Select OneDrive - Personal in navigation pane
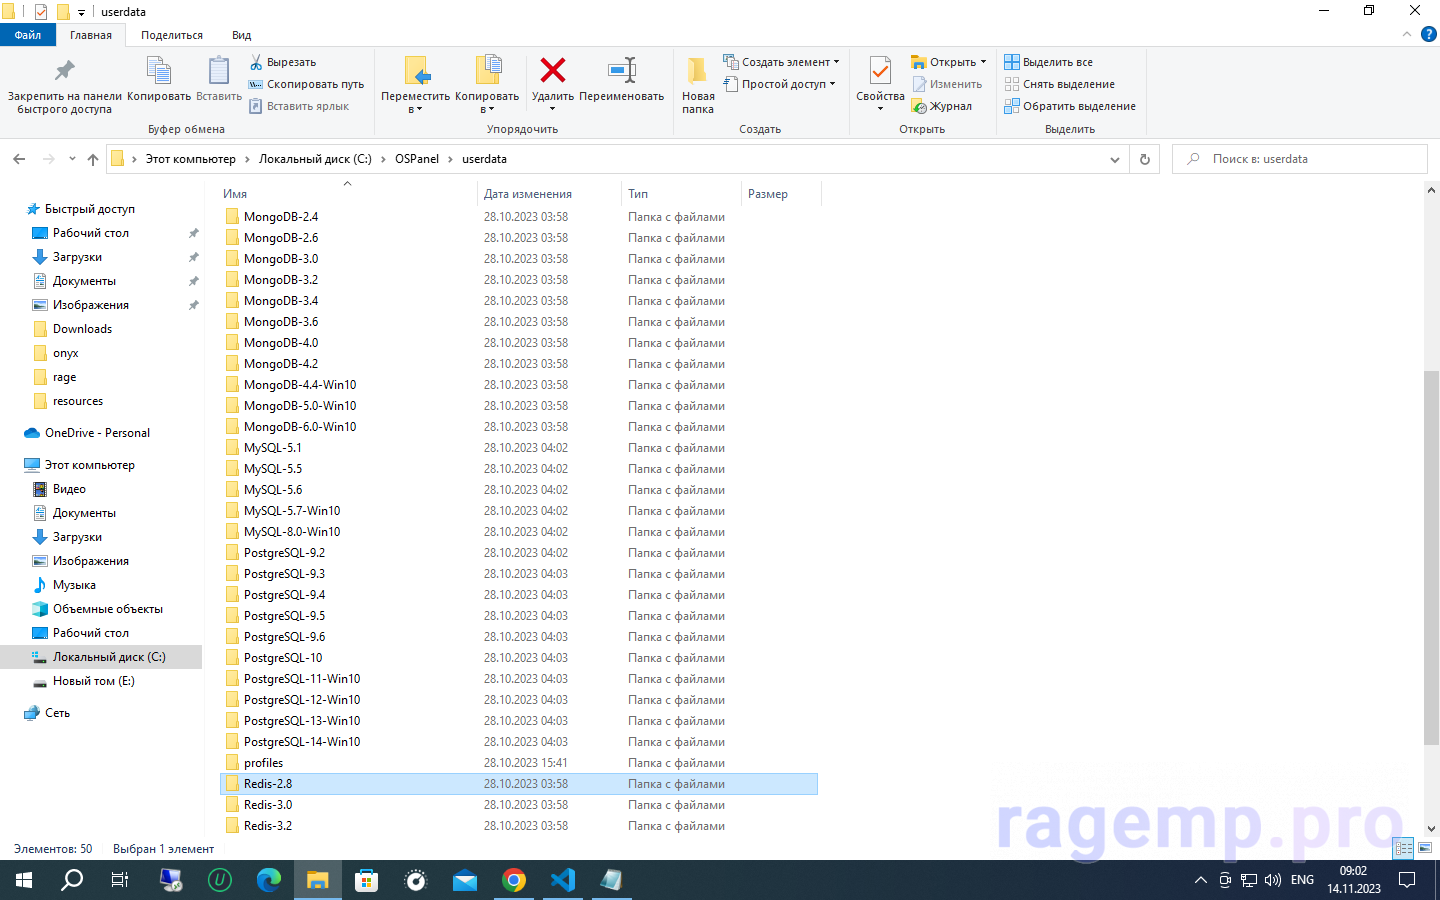Viewport: 1440px width, 900px height. [x=97, y=433]
